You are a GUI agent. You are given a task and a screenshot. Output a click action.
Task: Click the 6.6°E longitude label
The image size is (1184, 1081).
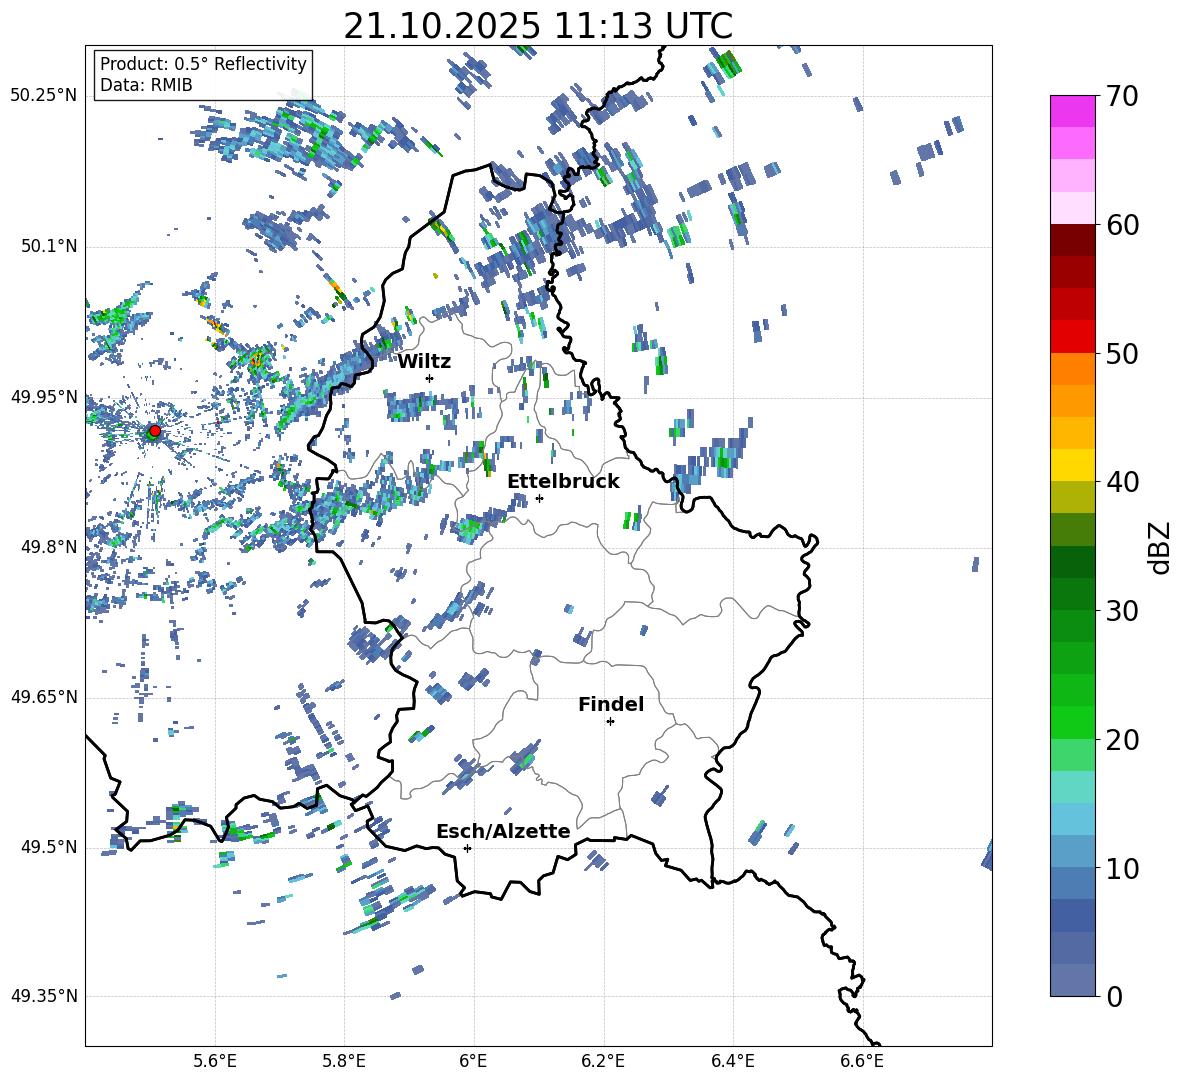coord(862,1061)
